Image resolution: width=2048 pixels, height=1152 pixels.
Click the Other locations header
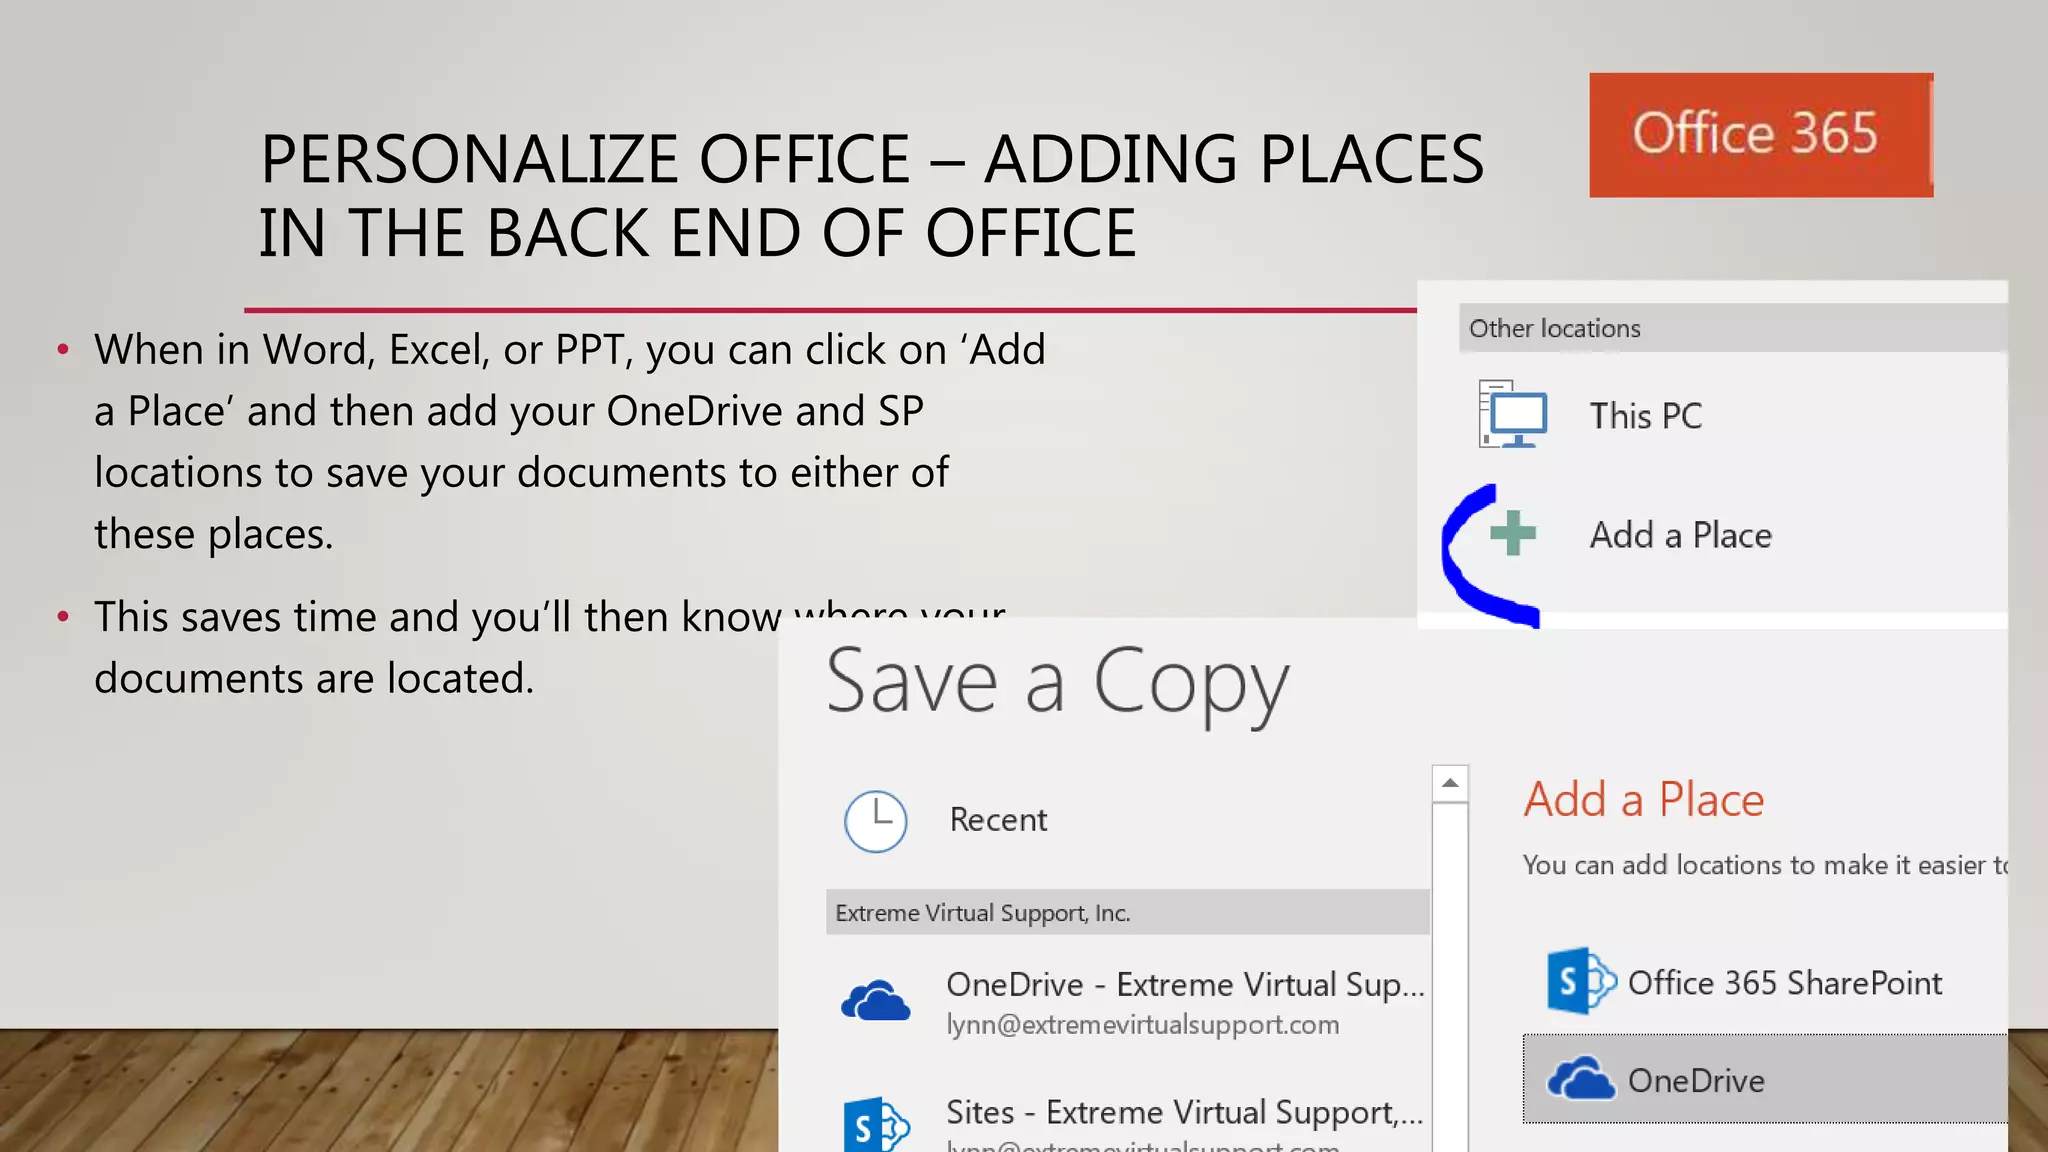click(1733, 328)
